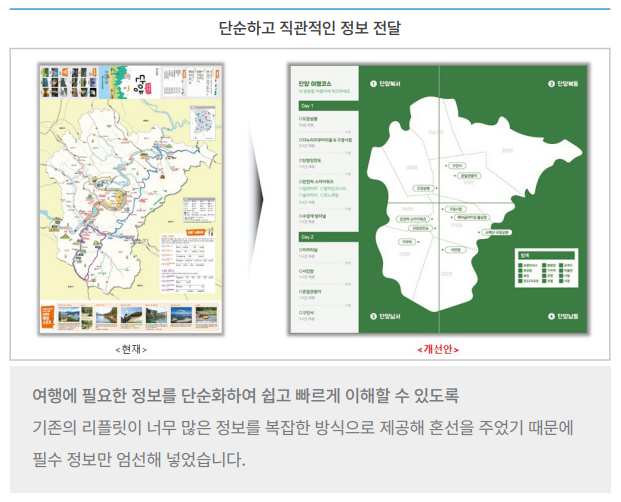Viewport: 621px width, 502px height.
Task: Check 이끼터널 in the Day 2 course list
Action: click(309, 250)
